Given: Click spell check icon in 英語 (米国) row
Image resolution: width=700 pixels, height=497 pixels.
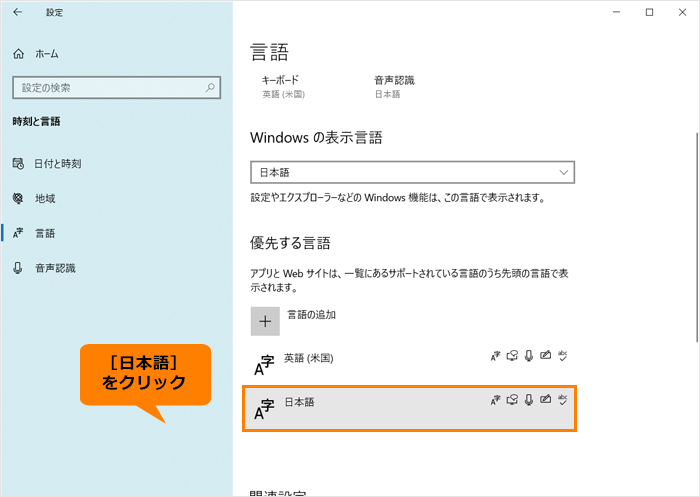Looking at the screenshot, I should (562, 356).
